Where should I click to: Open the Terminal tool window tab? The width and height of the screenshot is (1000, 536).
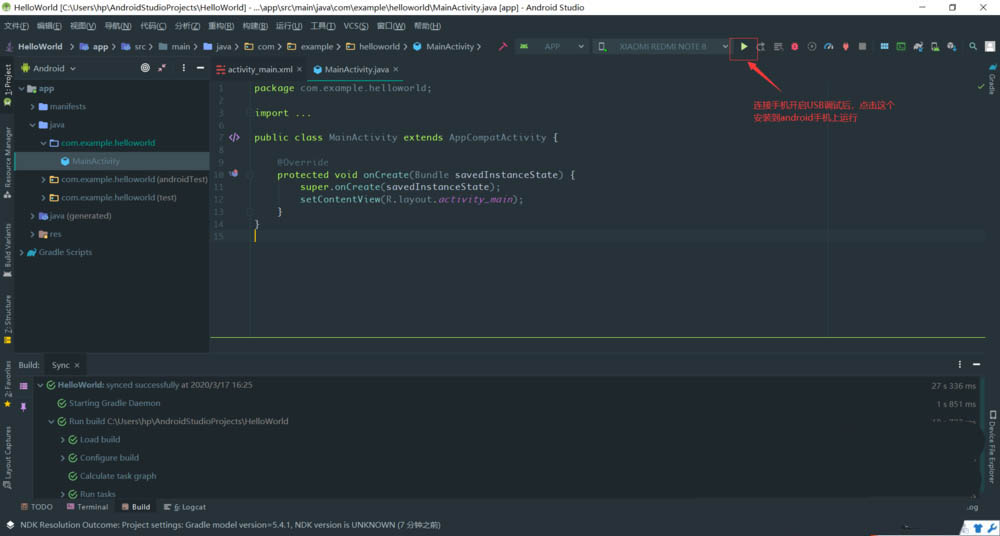[87, 507]
